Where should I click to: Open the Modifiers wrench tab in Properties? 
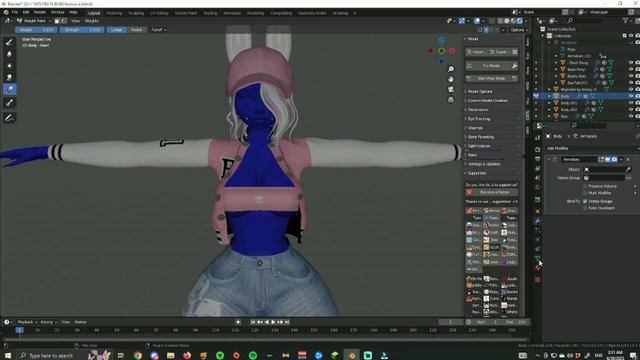click(538, 221)
